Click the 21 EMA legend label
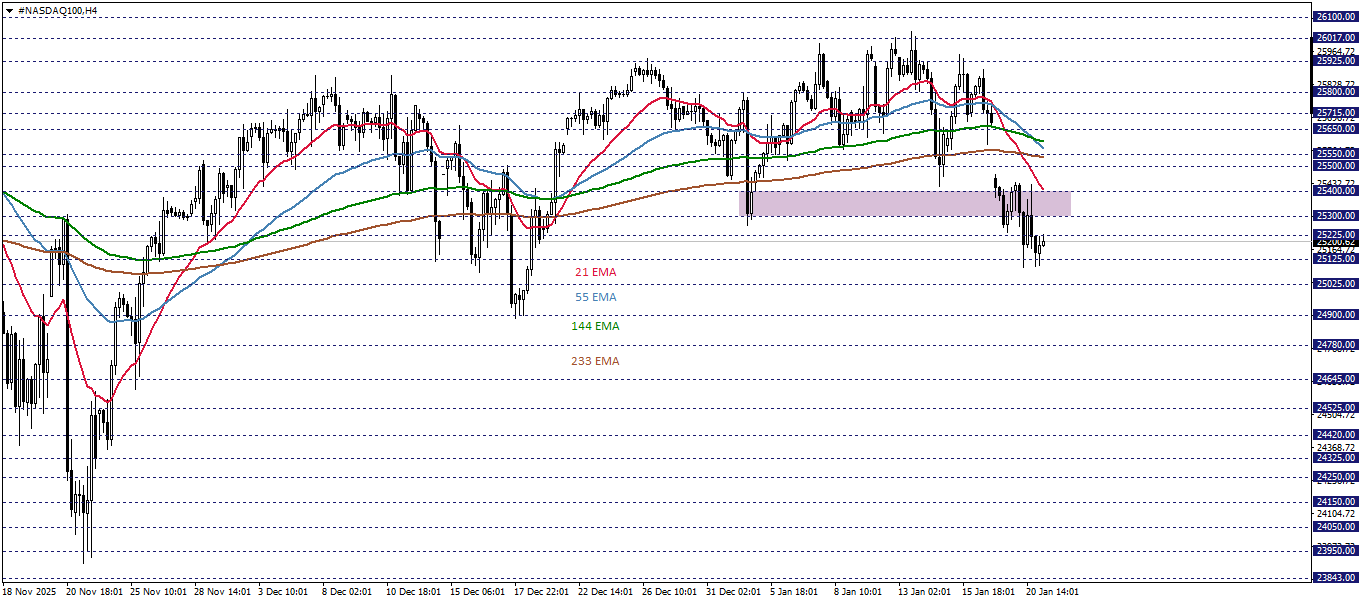Viewport: 1362px width, 603px height. coord(596,271)
